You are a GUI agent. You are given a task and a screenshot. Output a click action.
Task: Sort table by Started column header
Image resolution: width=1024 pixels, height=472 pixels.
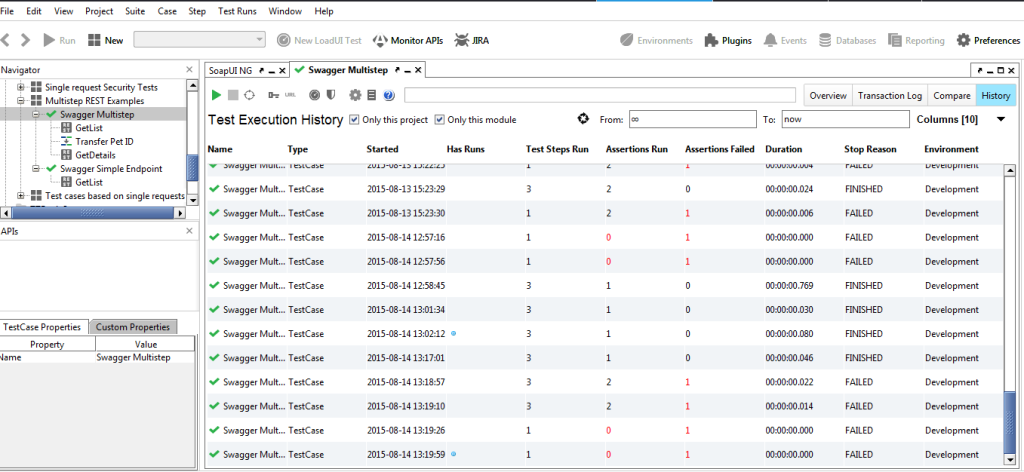382,149
